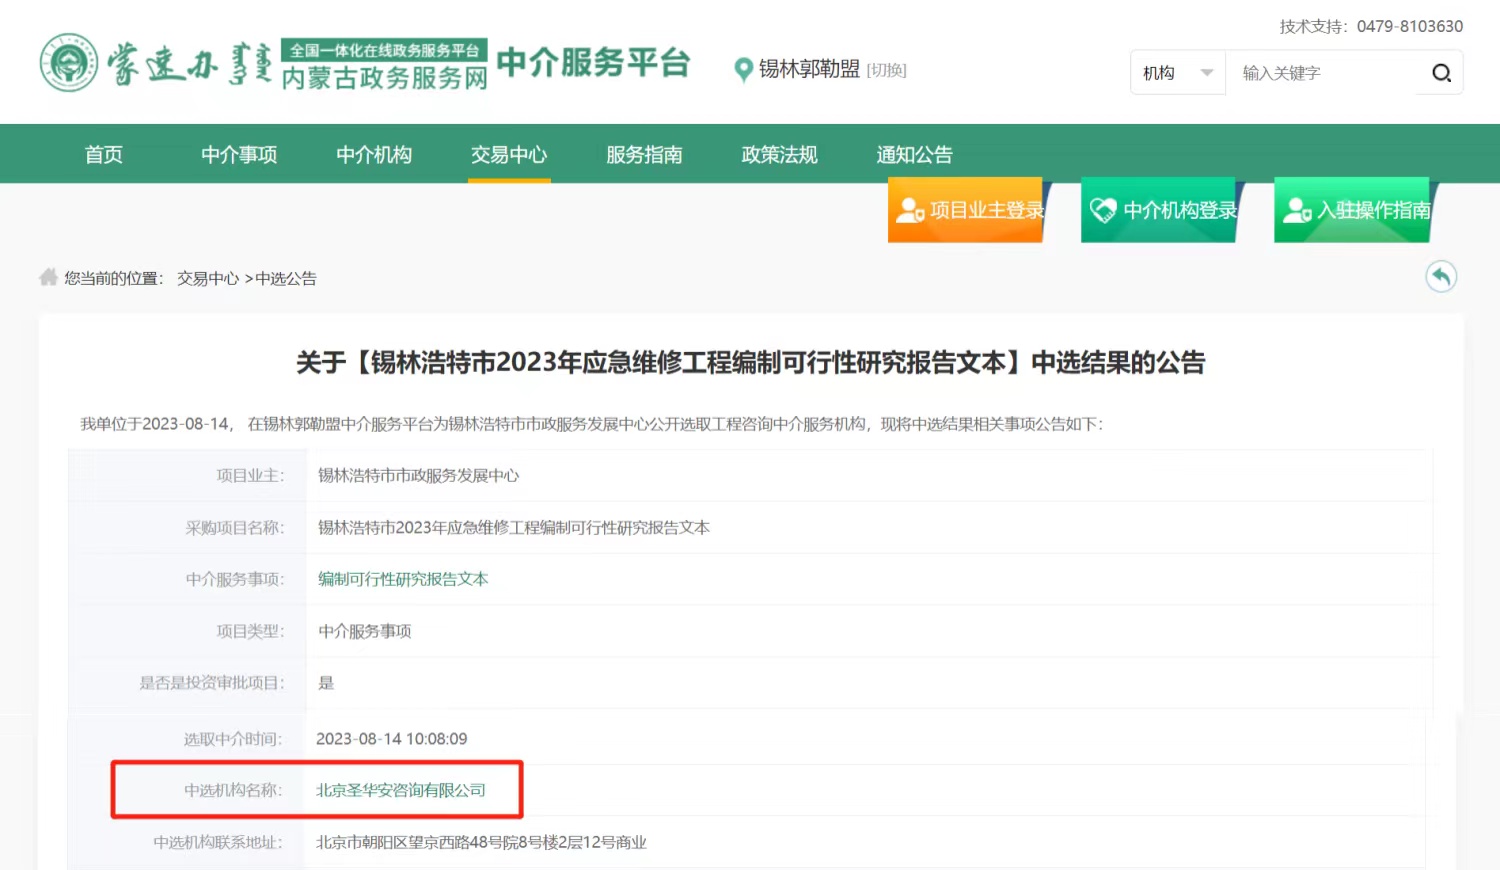Click the search magnifier icon
Viewport: 1500px width, 870px height.
click(x=1441, y=73)
